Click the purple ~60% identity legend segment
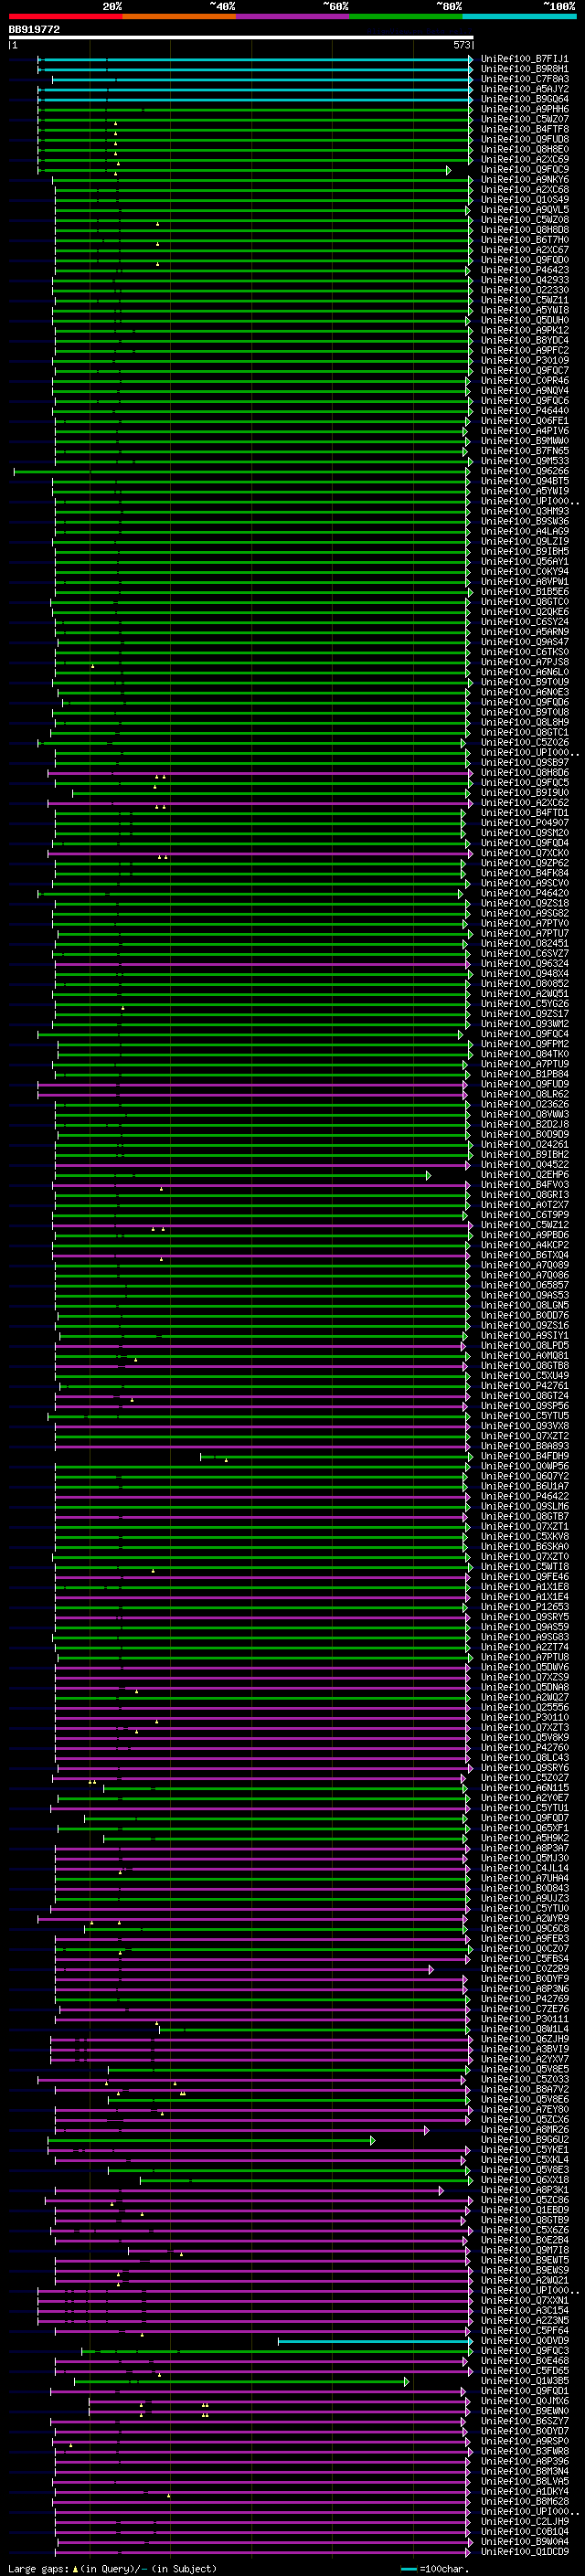Image resolution: width=585 pixels, height=2576 pixels. (293, 17)
